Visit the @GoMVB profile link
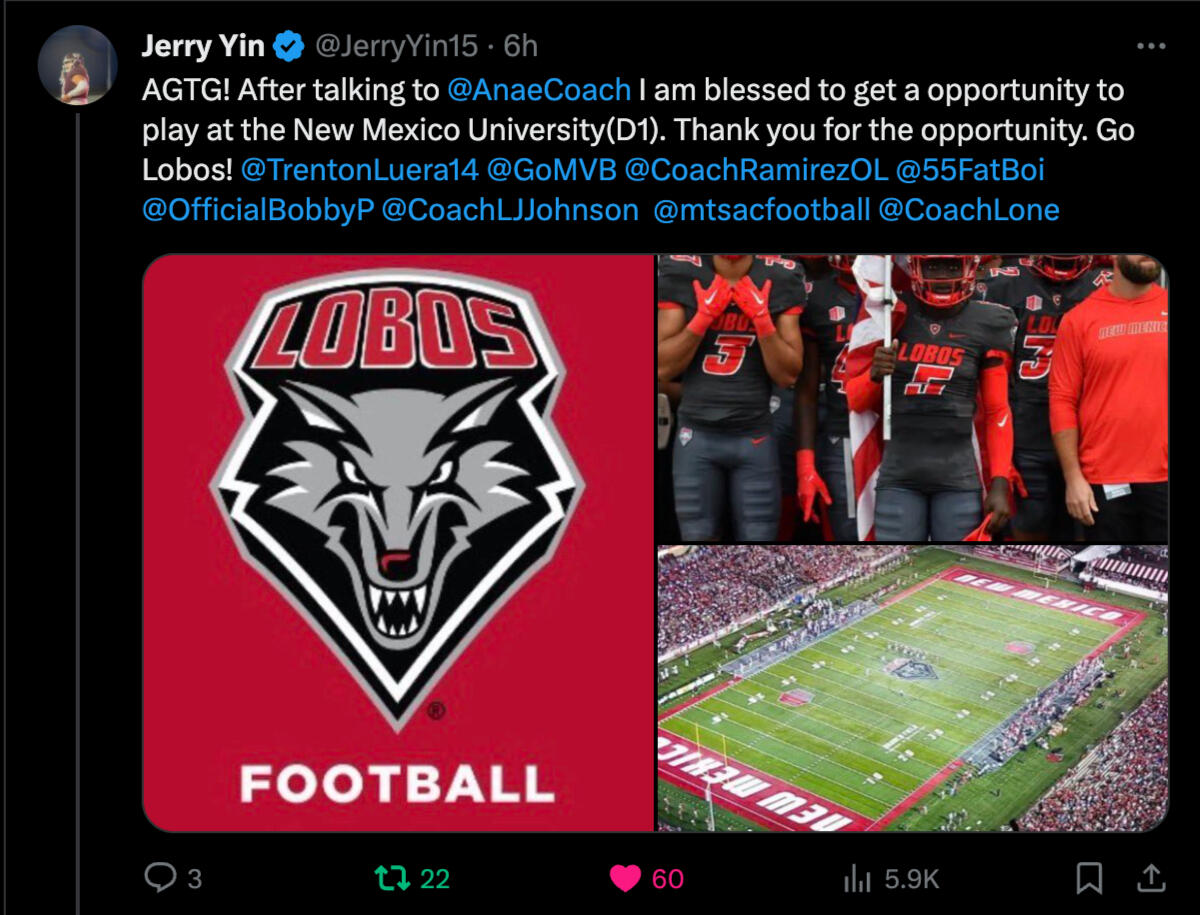 (x=552, y=170)
